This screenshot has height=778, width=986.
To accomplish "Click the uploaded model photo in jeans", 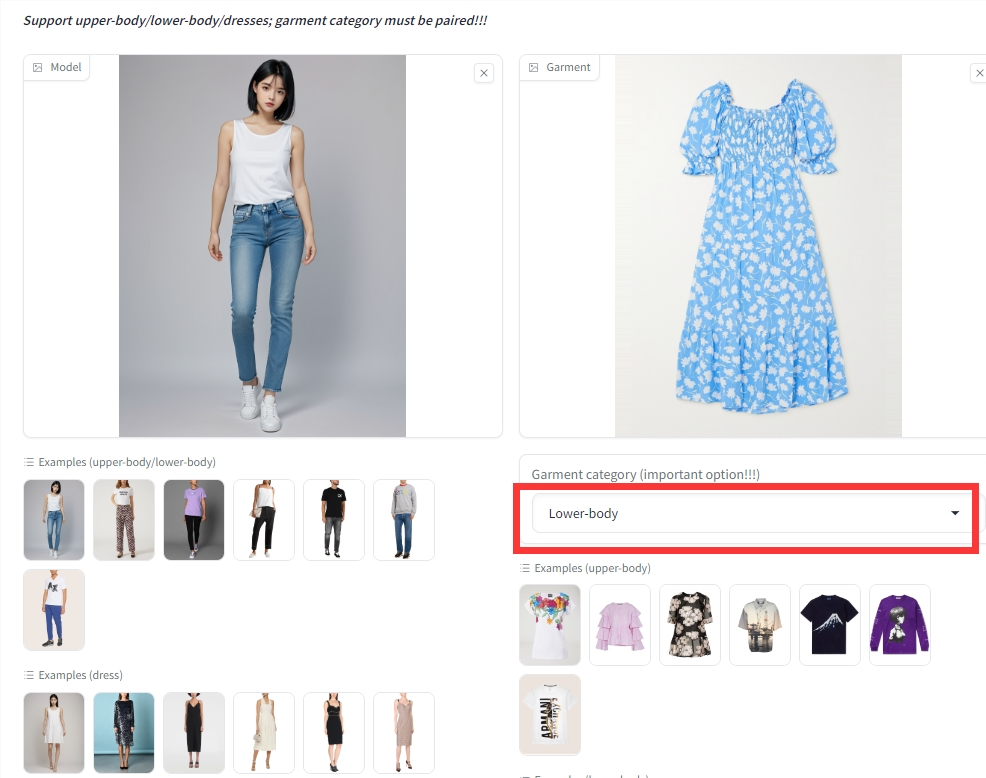I will click(x=262, y=246).
